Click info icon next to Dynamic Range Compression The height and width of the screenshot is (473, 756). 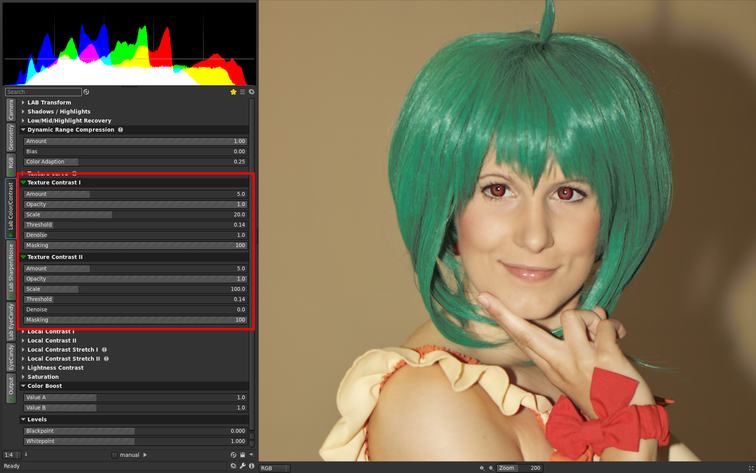121,129
